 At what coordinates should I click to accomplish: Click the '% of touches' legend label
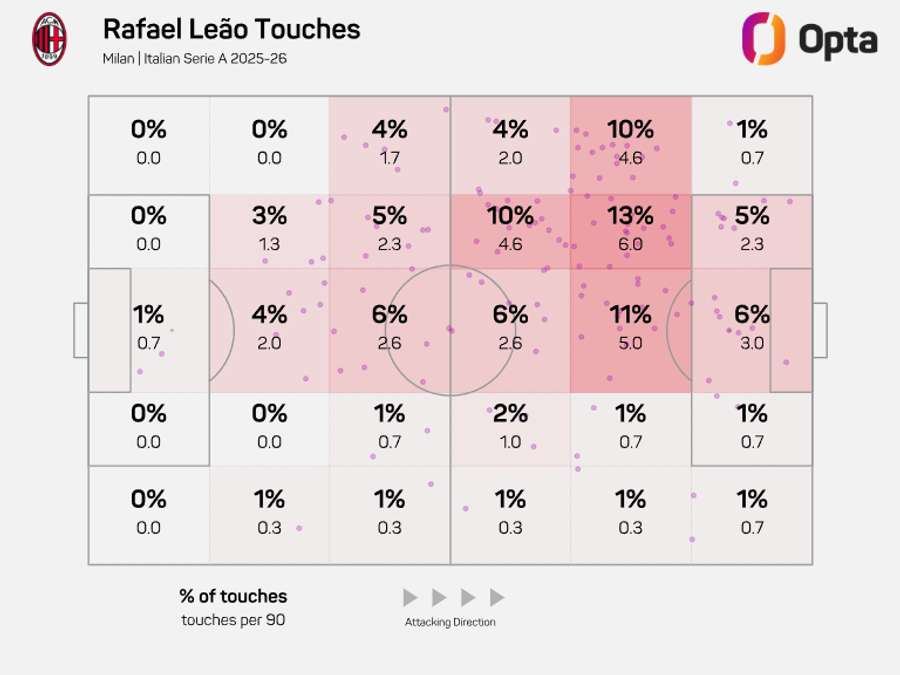[x=233, y=596]
